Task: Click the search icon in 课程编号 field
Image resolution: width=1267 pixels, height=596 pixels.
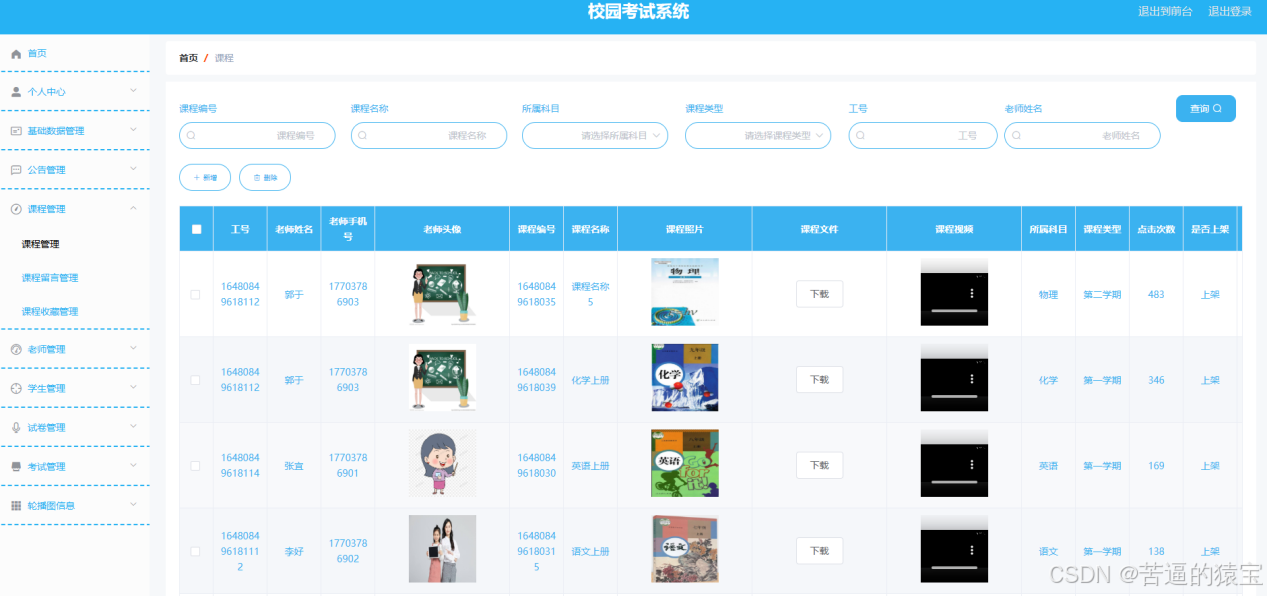Action: (x=191, y=135)
